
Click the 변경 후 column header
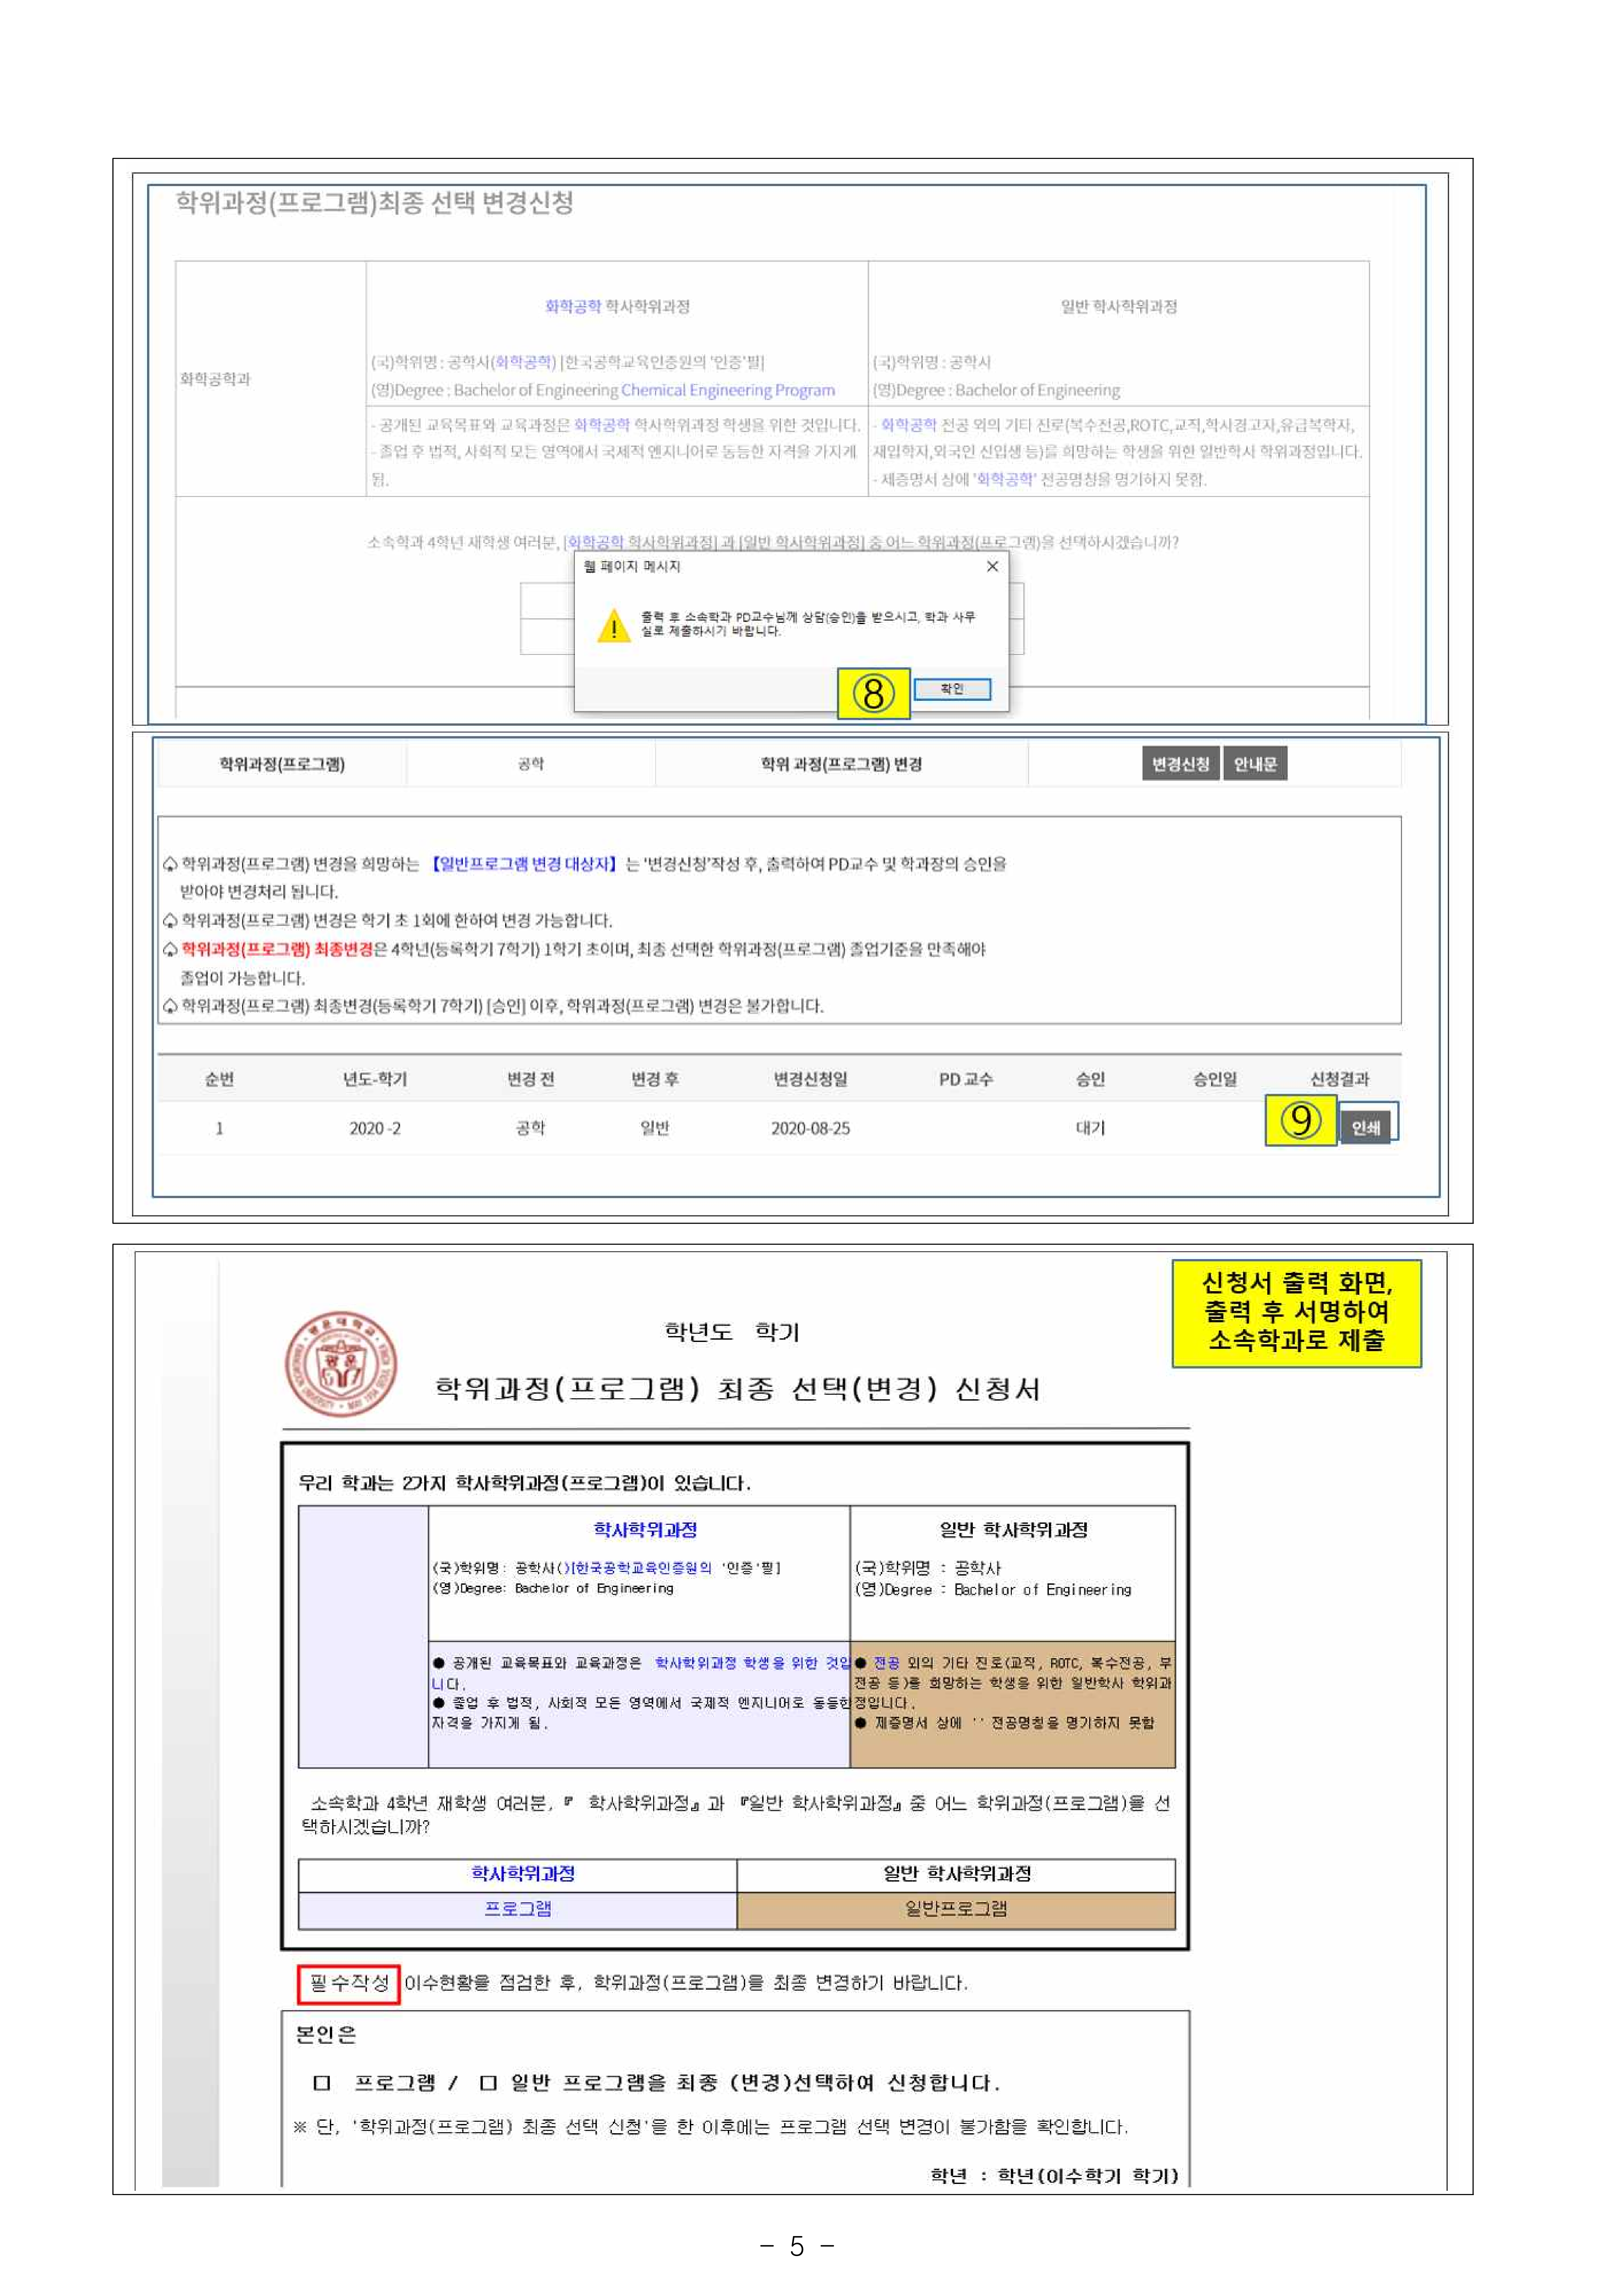(655, 1079)
